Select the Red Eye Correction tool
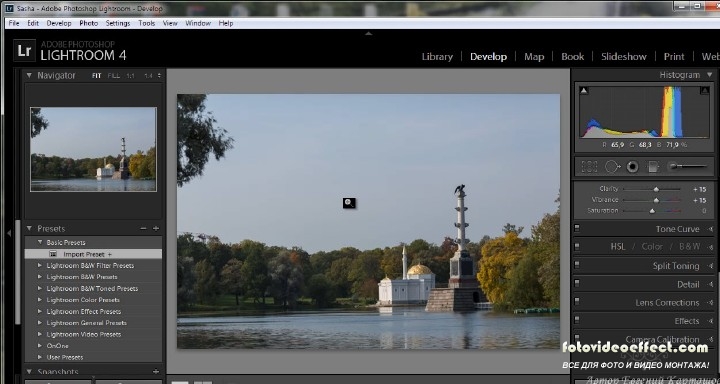The width and height of the screenshot is (720, 384). pos(633,167)
